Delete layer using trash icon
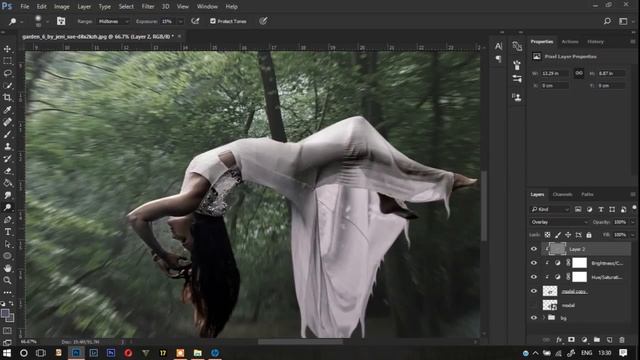640x360 pixels. coord(622,340)
